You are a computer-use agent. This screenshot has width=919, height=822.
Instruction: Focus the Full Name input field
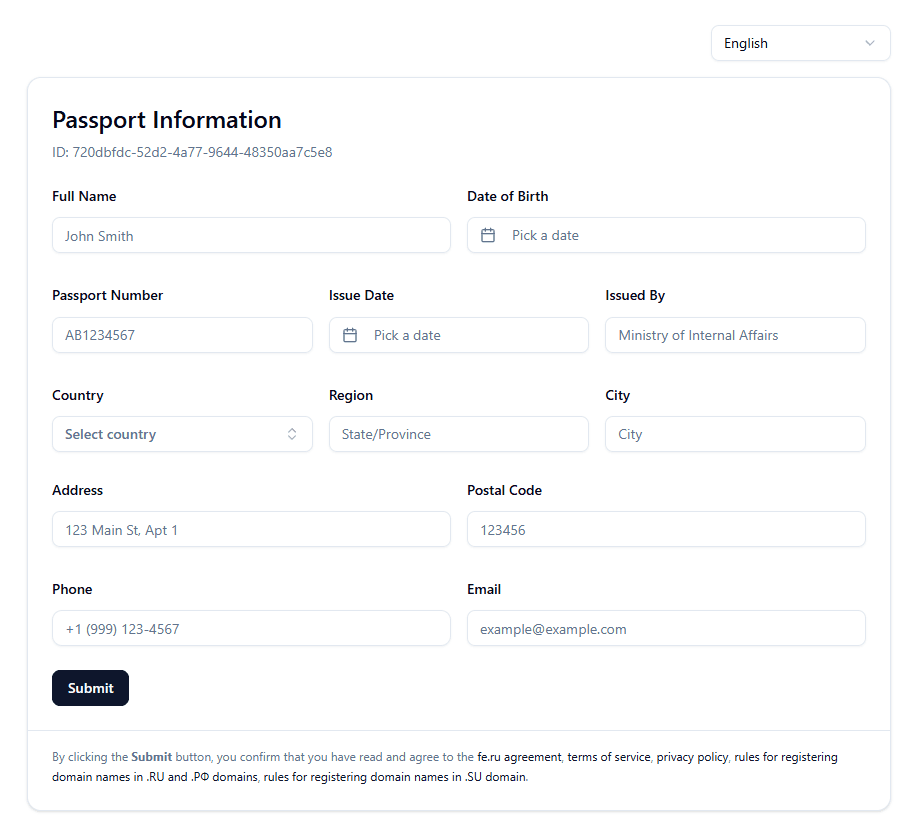click(x=251, y=236)
